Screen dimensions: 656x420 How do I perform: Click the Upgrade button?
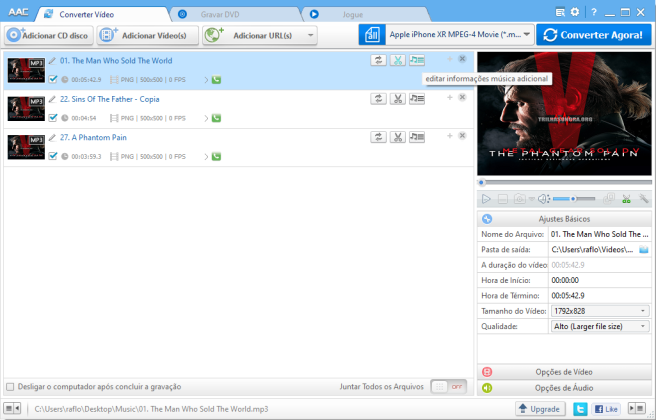point(540,409)
